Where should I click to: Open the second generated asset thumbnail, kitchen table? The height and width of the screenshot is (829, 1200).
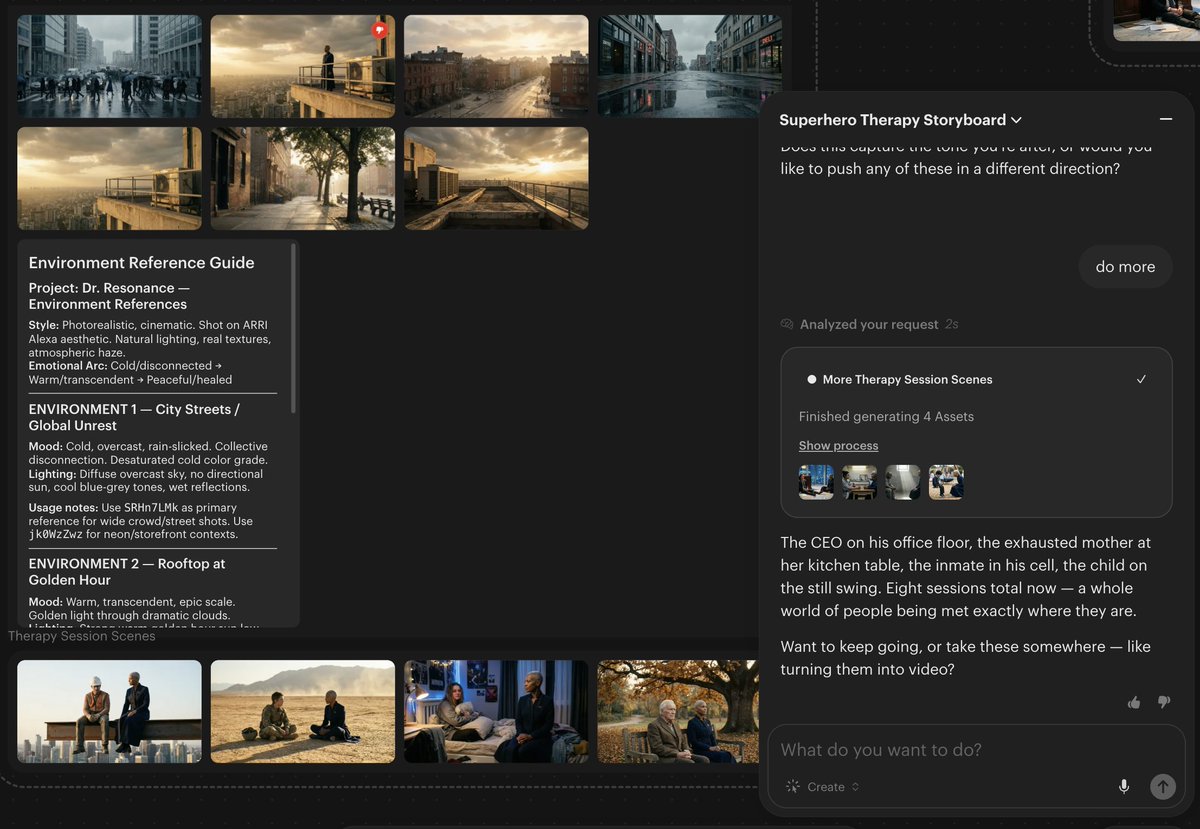859,482
